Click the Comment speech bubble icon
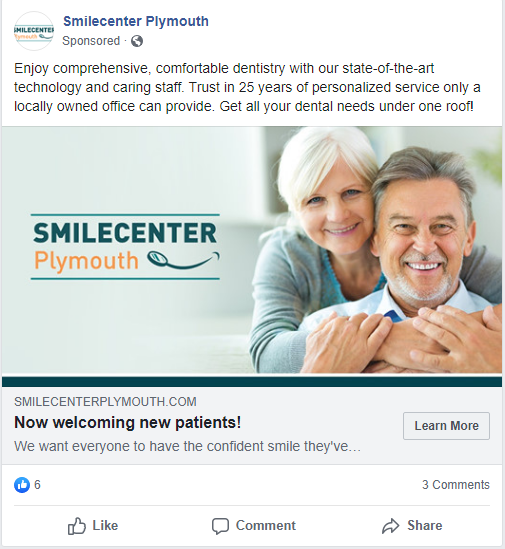This screenshot has height=549, width=505. (220, 526)
